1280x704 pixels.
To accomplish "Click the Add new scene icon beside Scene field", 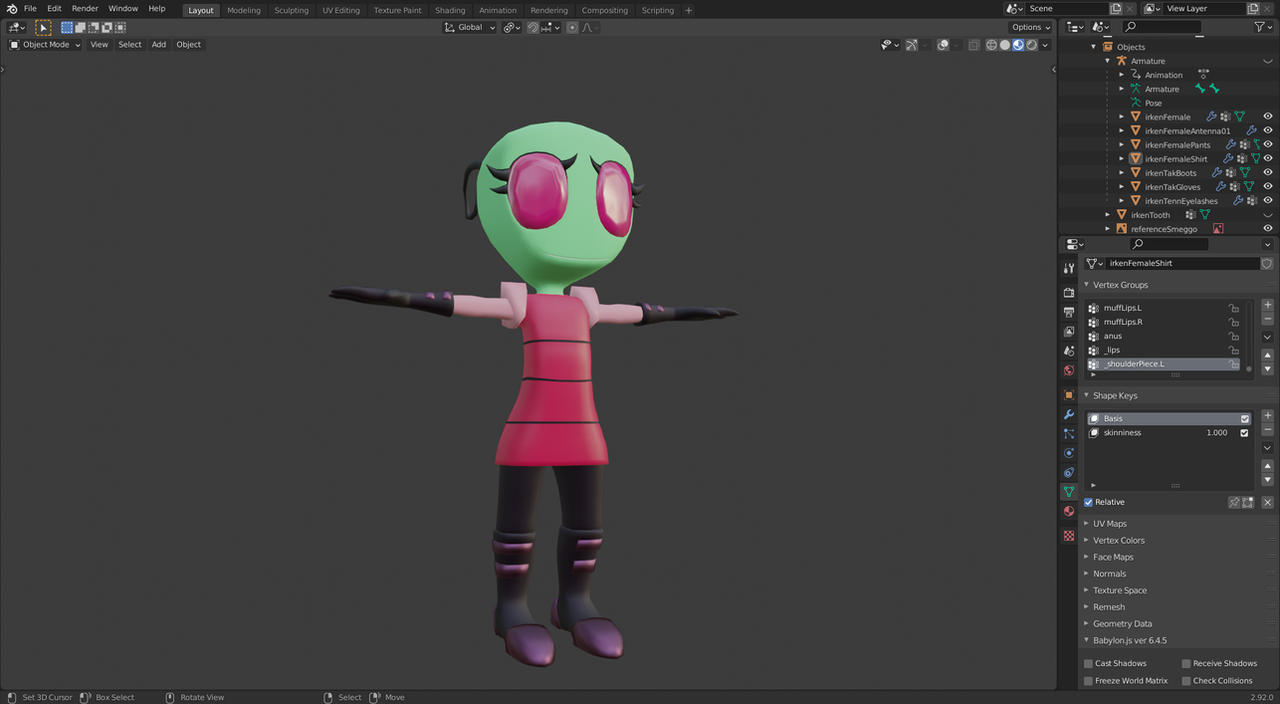I will coord(1116,8).
